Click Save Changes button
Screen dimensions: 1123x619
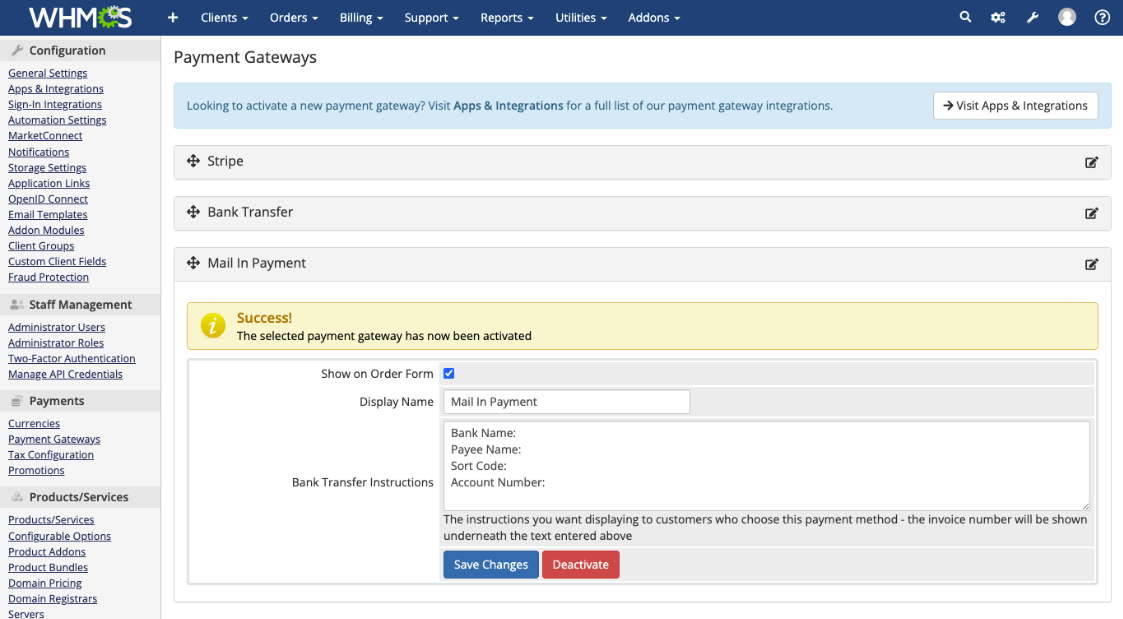(491, 565)
